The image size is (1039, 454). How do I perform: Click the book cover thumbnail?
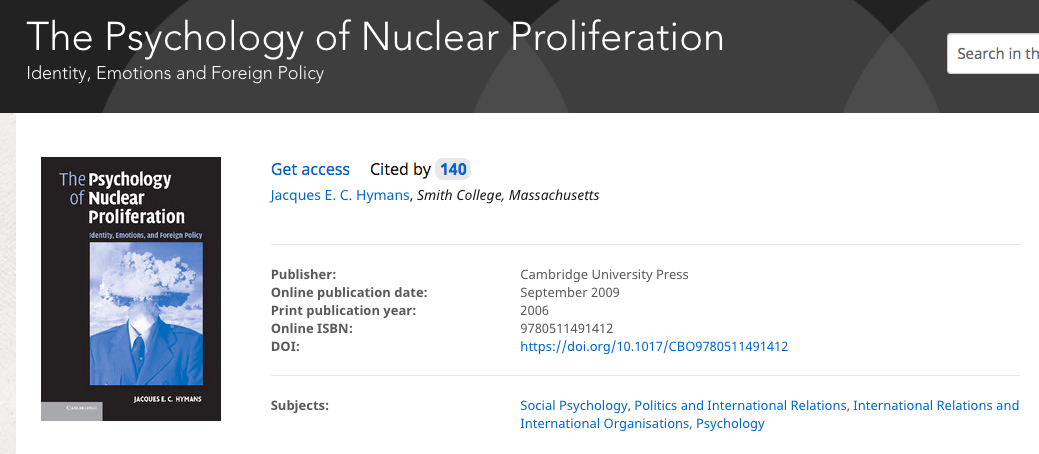point(131,289)
